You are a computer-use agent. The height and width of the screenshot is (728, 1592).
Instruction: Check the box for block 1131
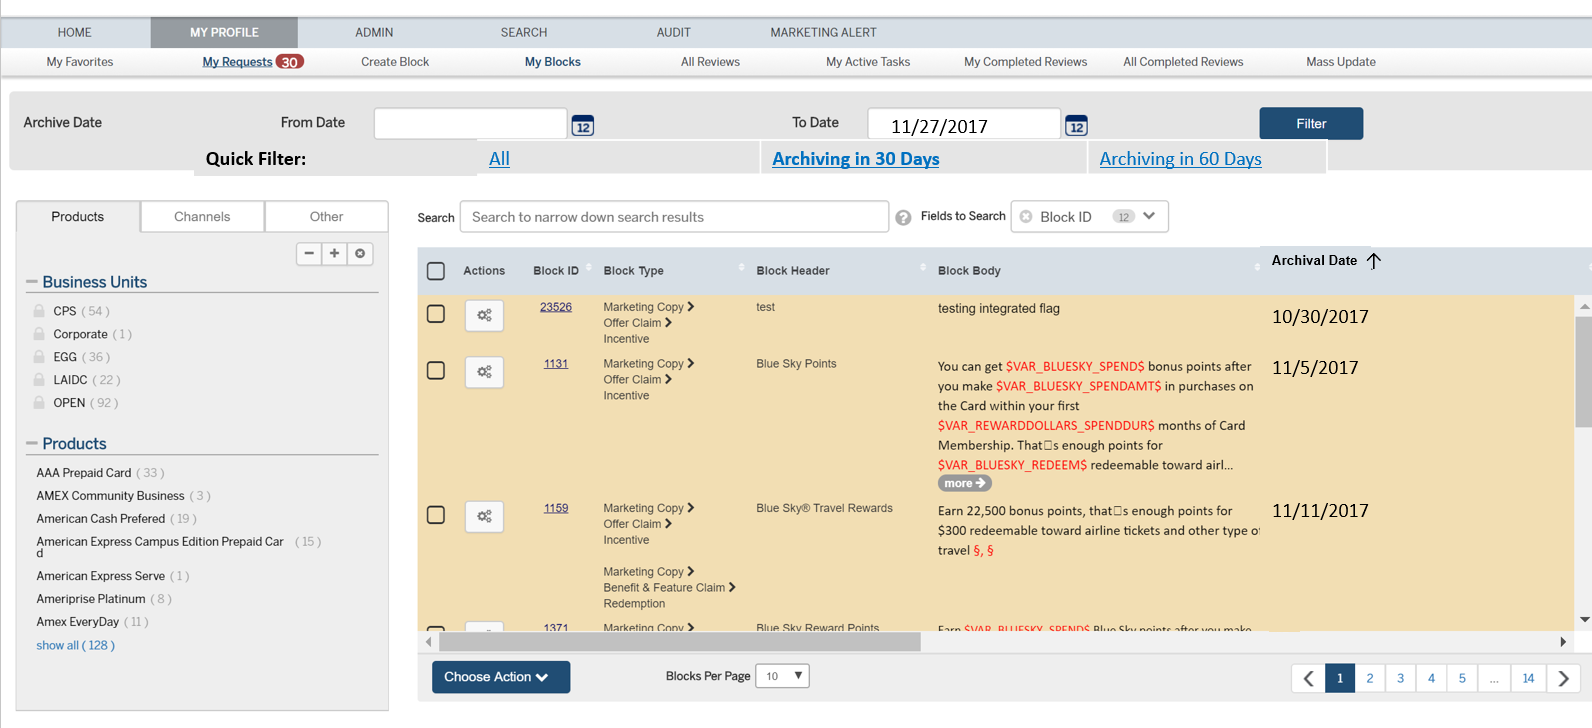[436, 371]
